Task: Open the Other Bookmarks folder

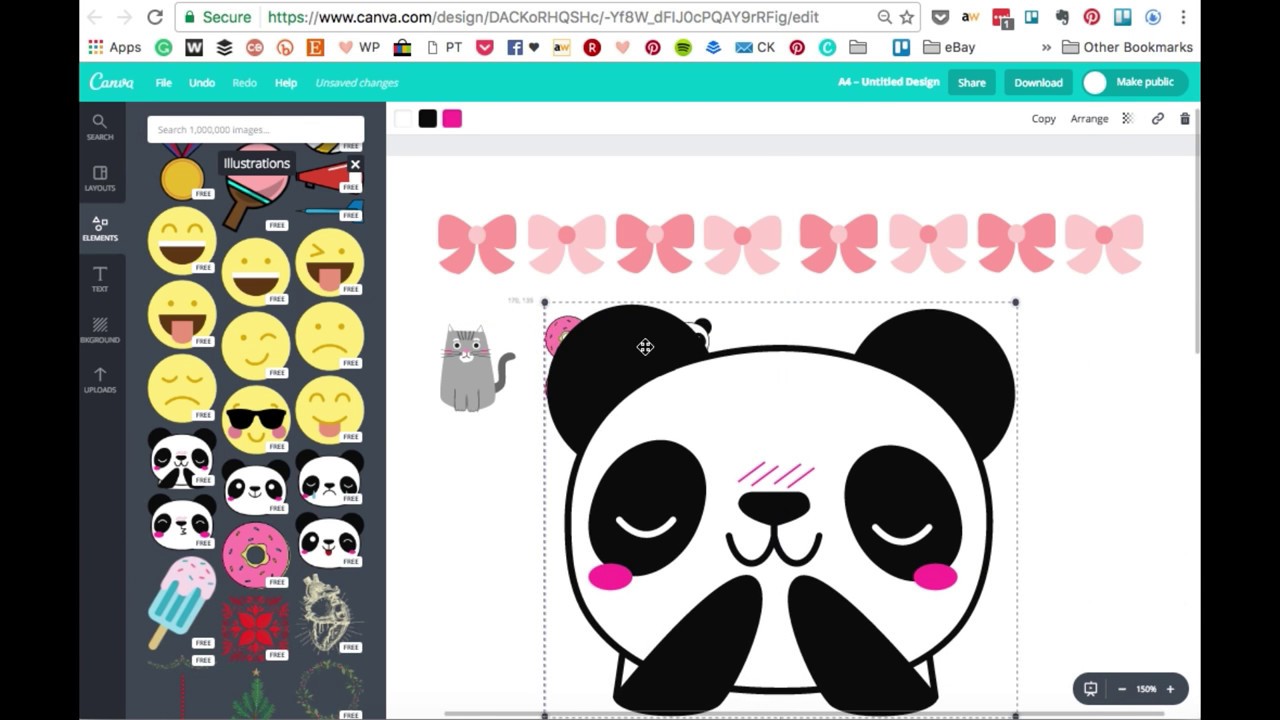Action: coord(1127,47)
